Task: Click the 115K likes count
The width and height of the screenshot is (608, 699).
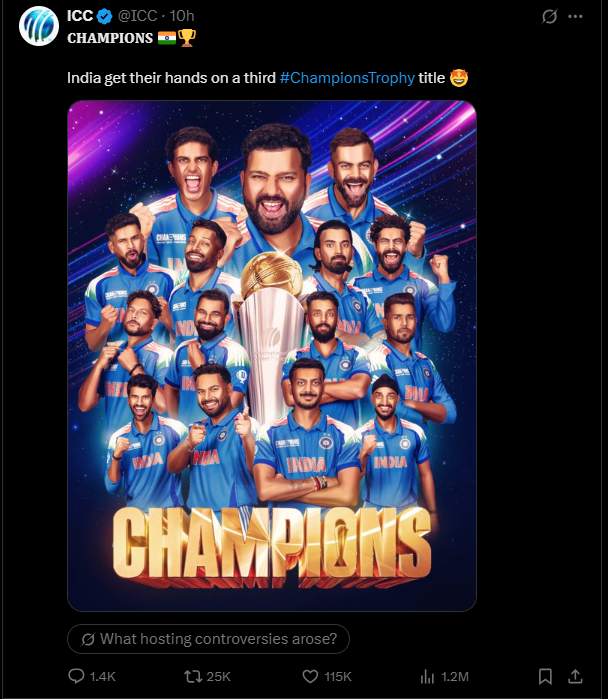Action: pos(338,677)
